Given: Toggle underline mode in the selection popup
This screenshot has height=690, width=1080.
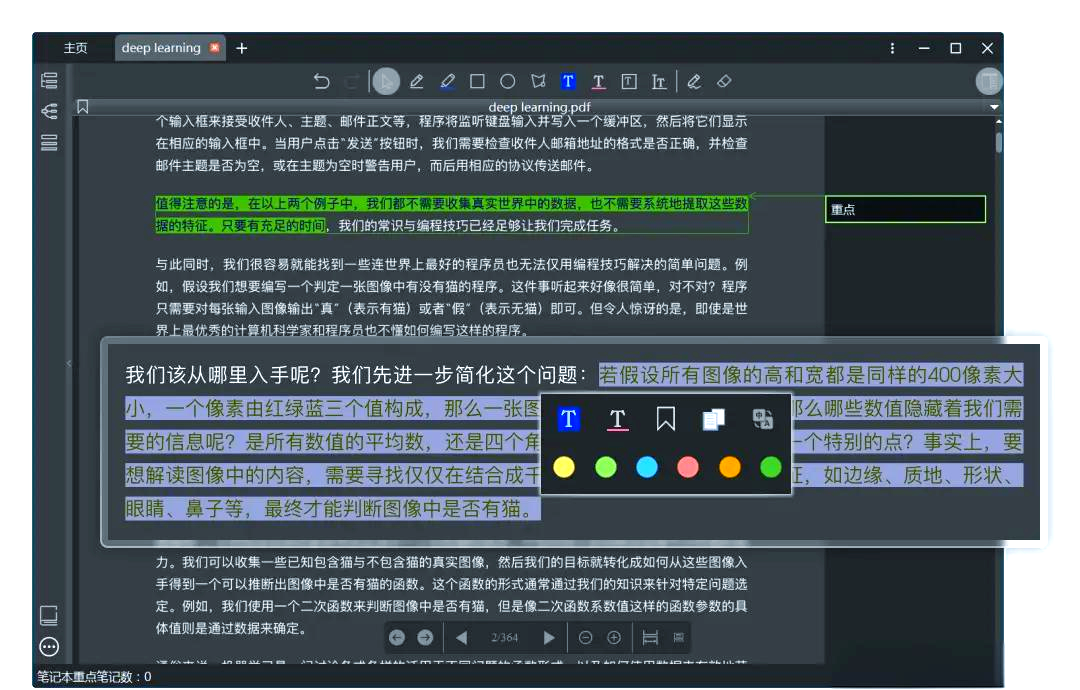Looking at the screenshot, I should [617, 420].
